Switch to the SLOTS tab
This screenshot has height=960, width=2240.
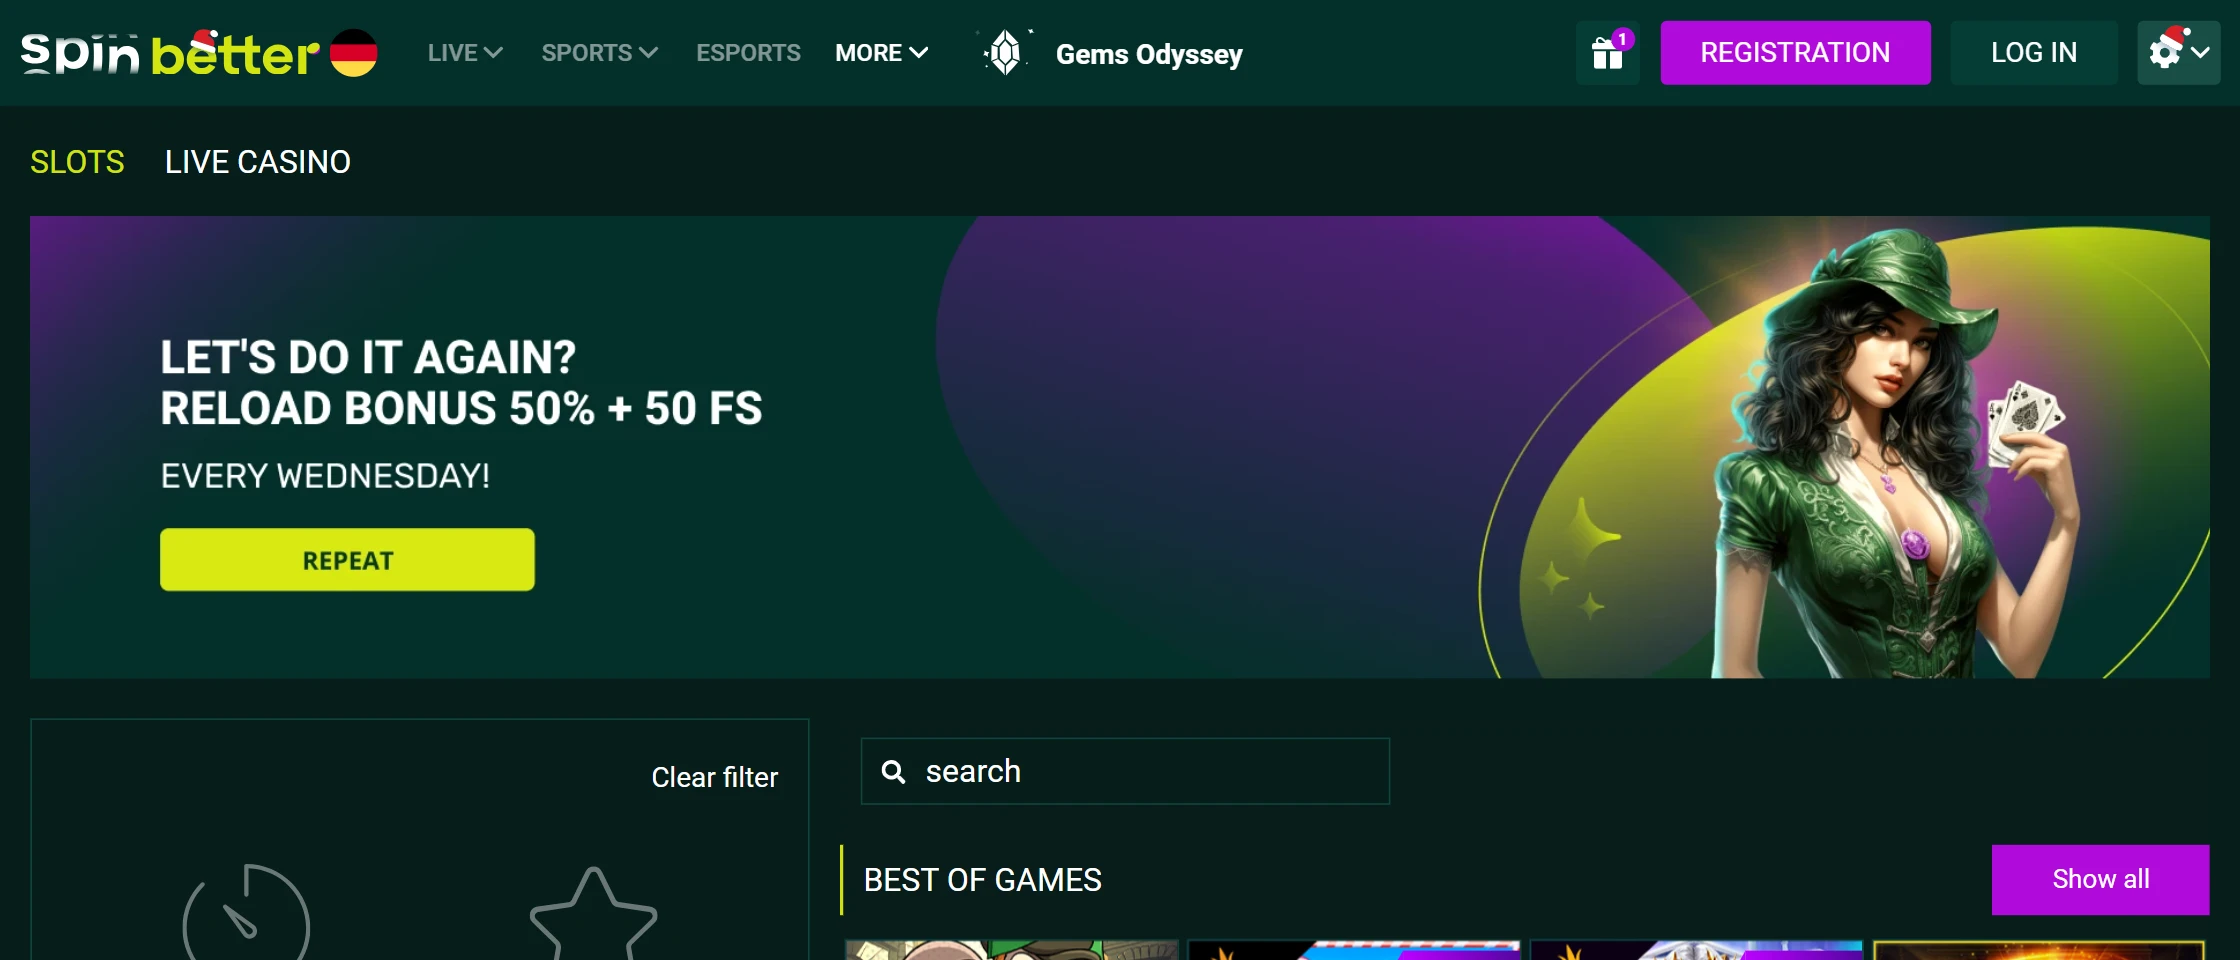click(77, 162)
